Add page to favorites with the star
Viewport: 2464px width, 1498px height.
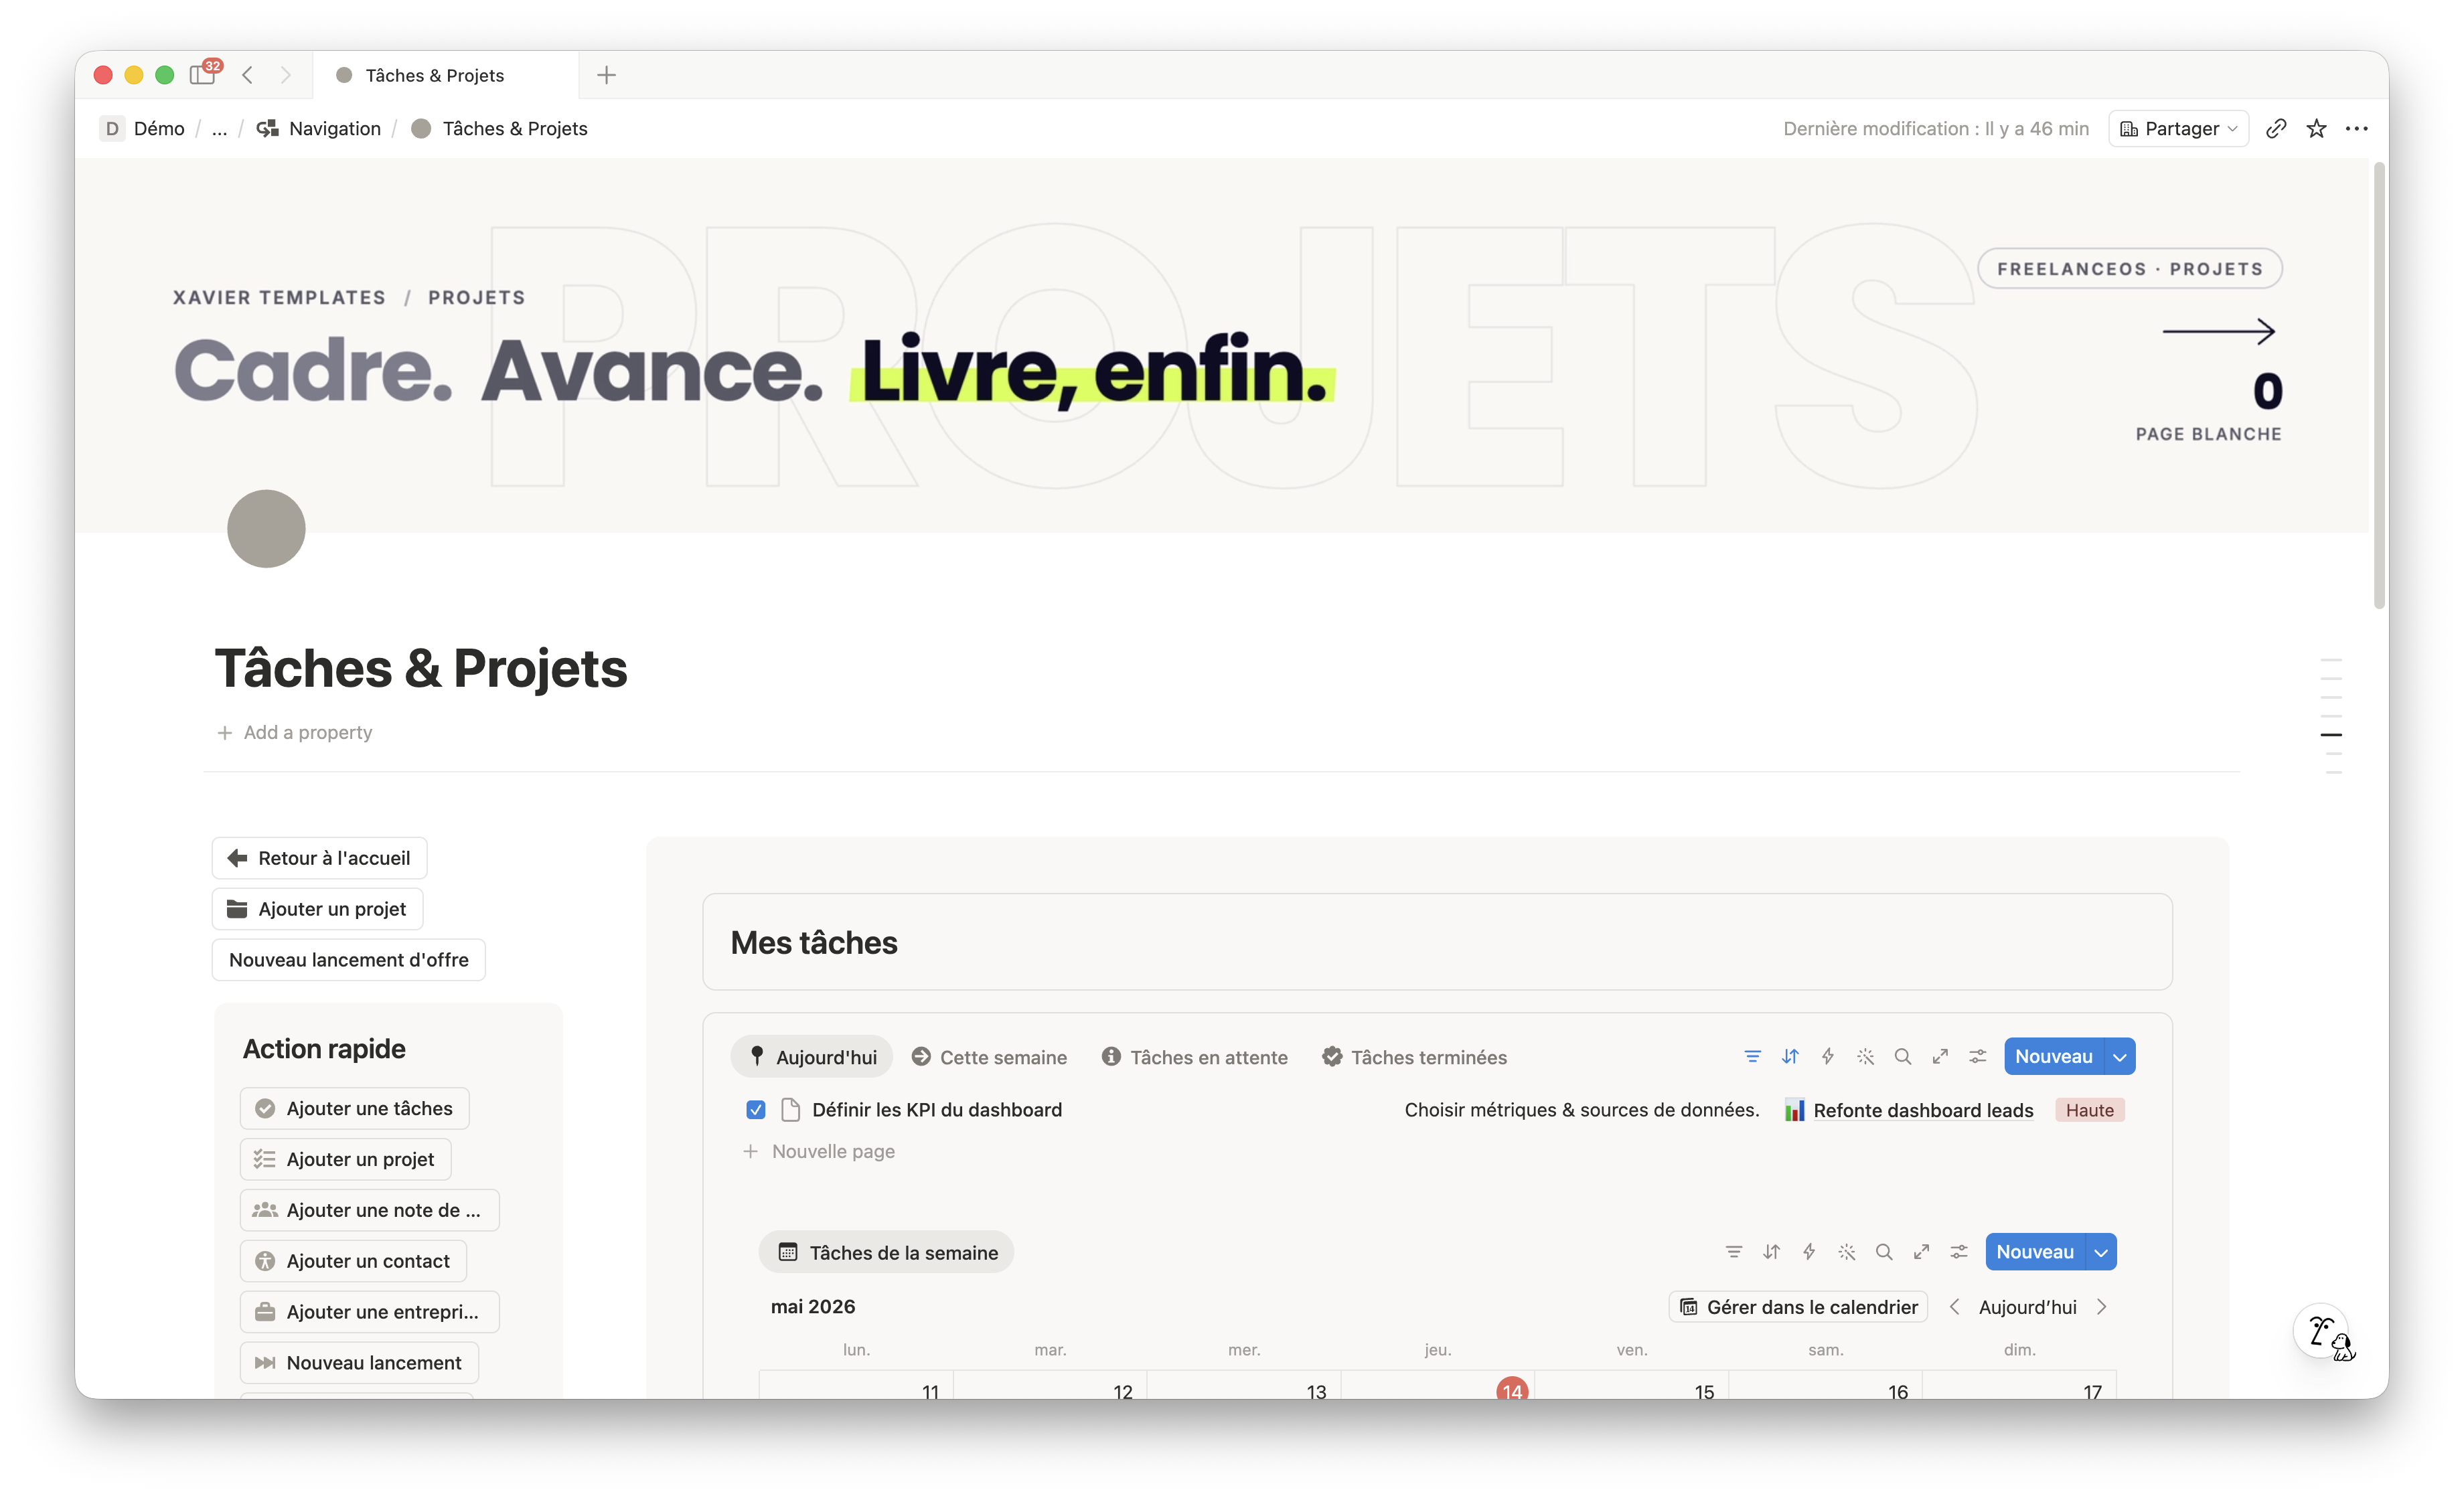click(x=2316, y=128)
